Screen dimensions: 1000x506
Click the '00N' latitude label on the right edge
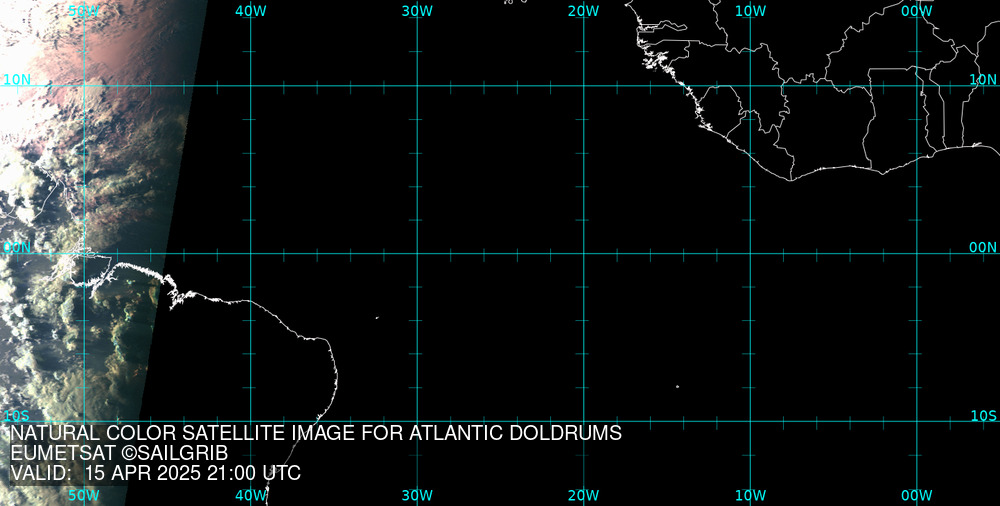click(x=983, y=248)
